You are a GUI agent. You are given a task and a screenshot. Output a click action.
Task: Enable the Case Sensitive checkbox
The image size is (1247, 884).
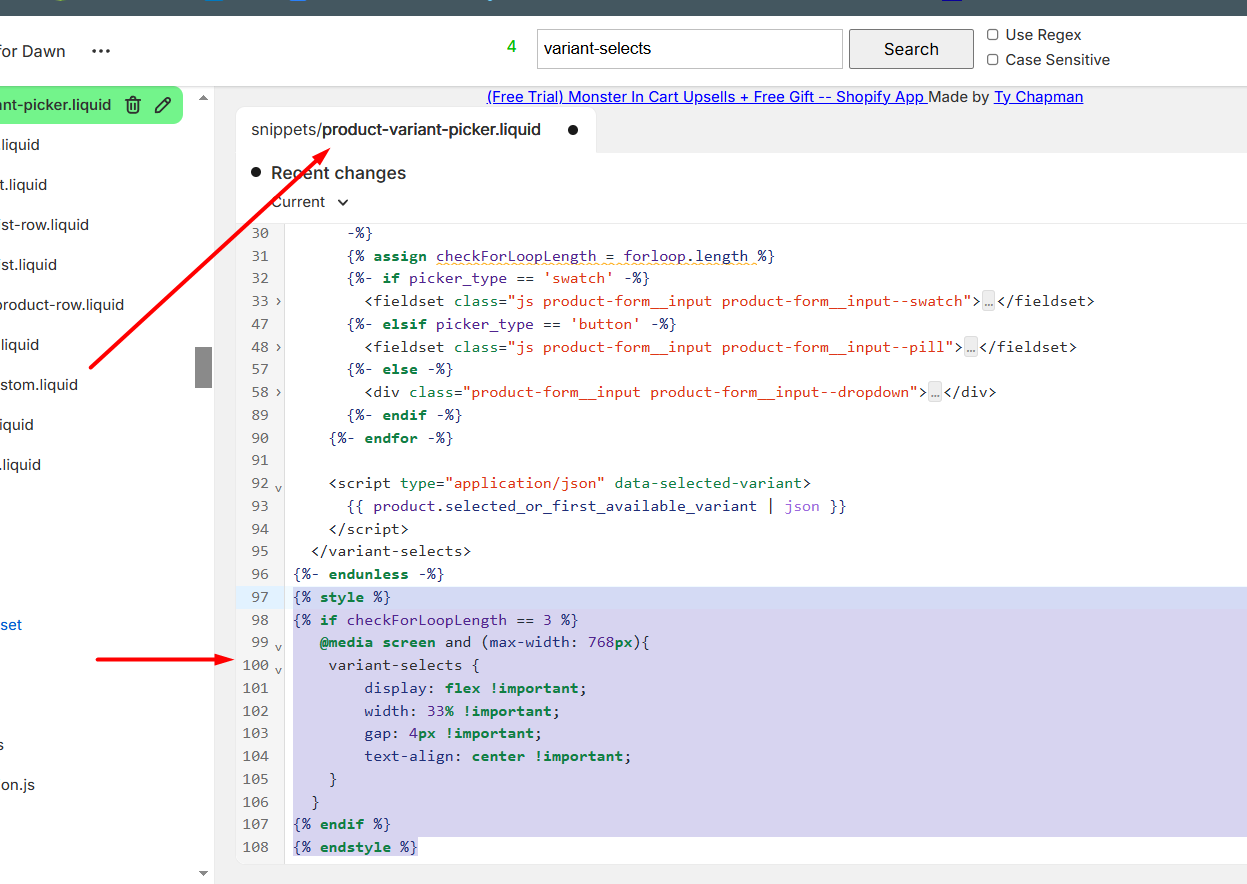point(993,60)
